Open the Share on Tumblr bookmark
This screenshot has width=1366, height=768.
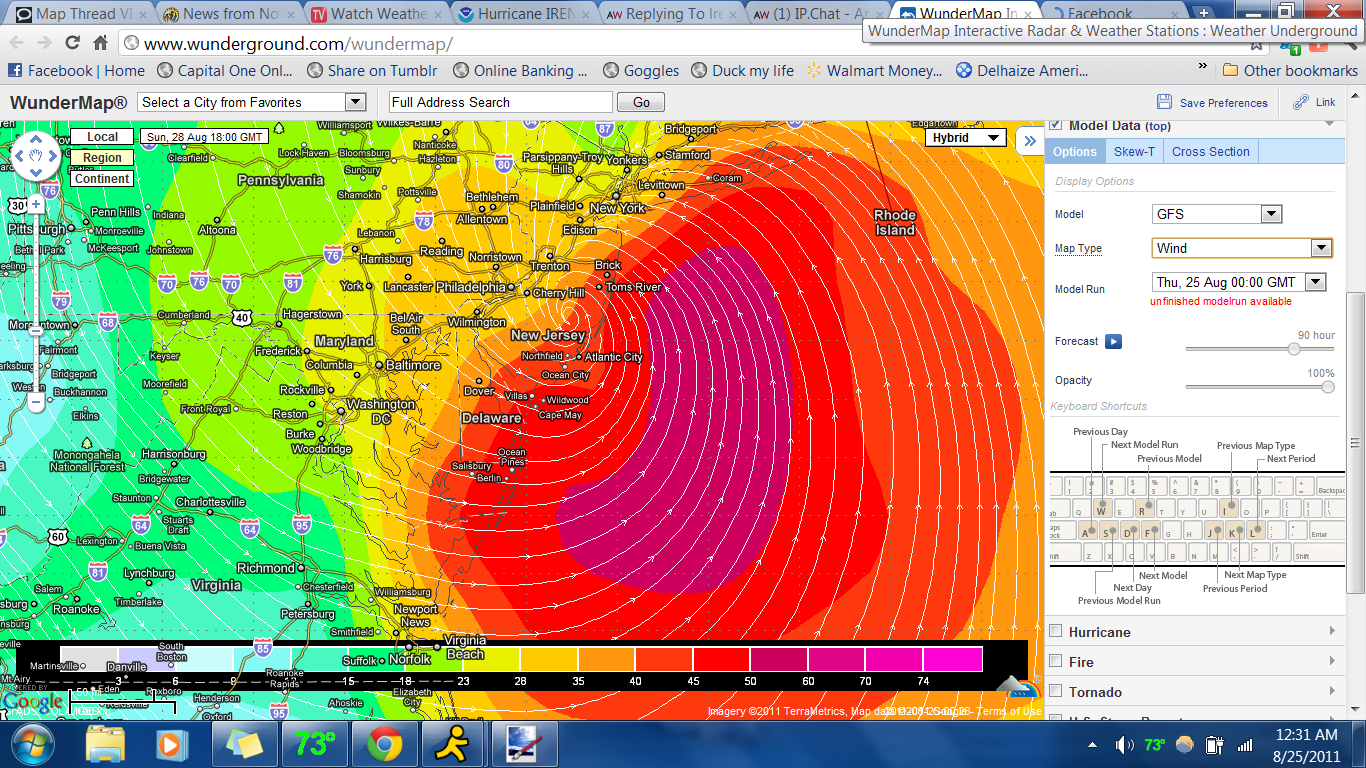[372, 70]
